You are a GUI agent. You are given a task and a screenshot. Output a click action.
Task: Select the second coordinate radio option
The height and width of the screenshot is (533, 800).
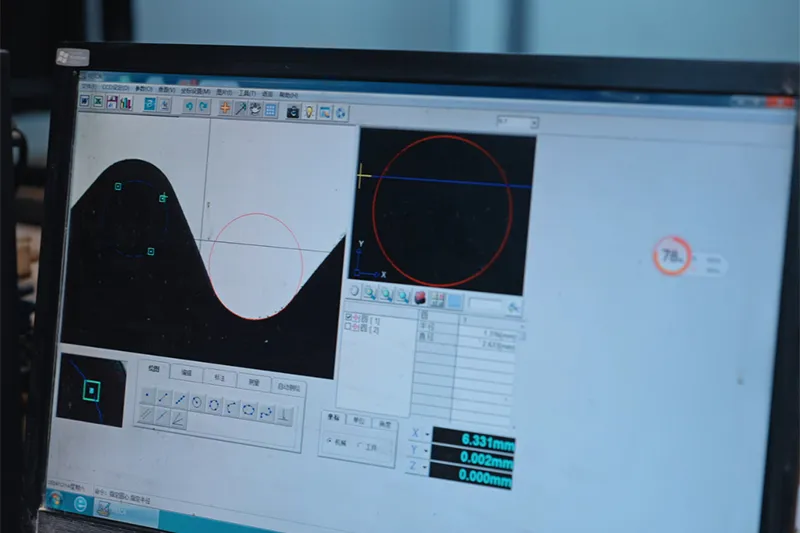point(359,446)
